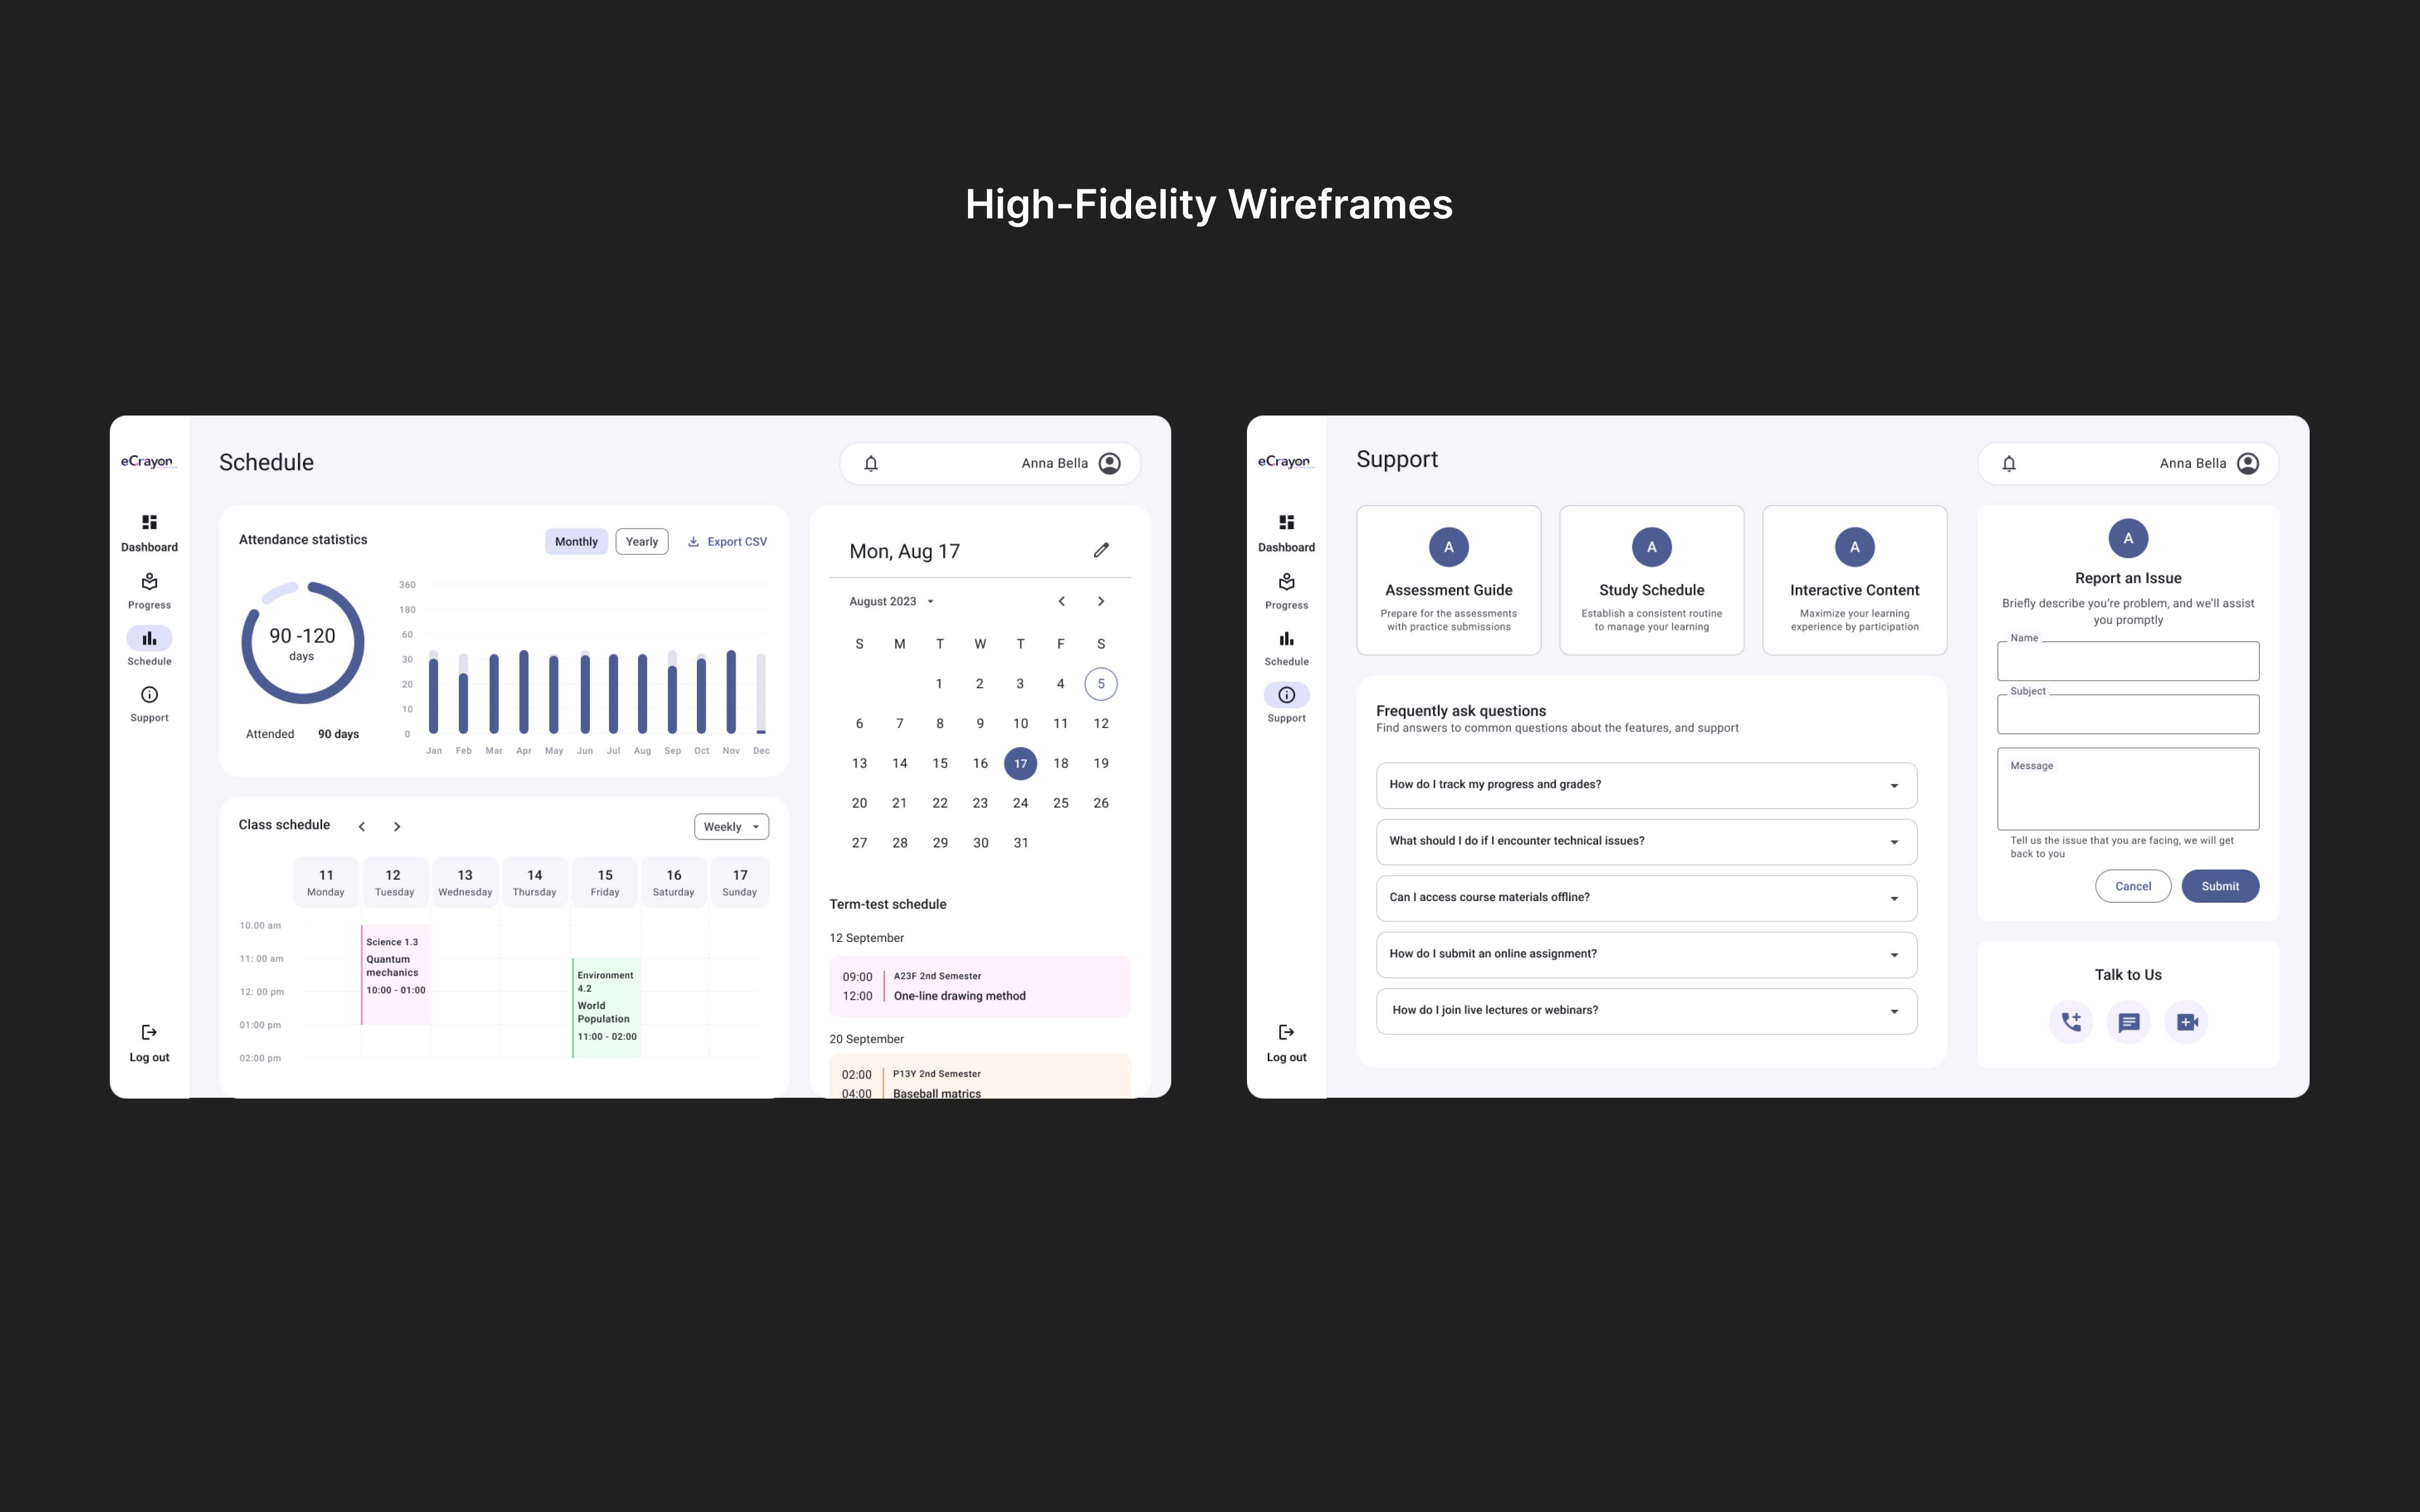
Task: Expand the August 2023 month selector
Action: (x=891, y=602)
